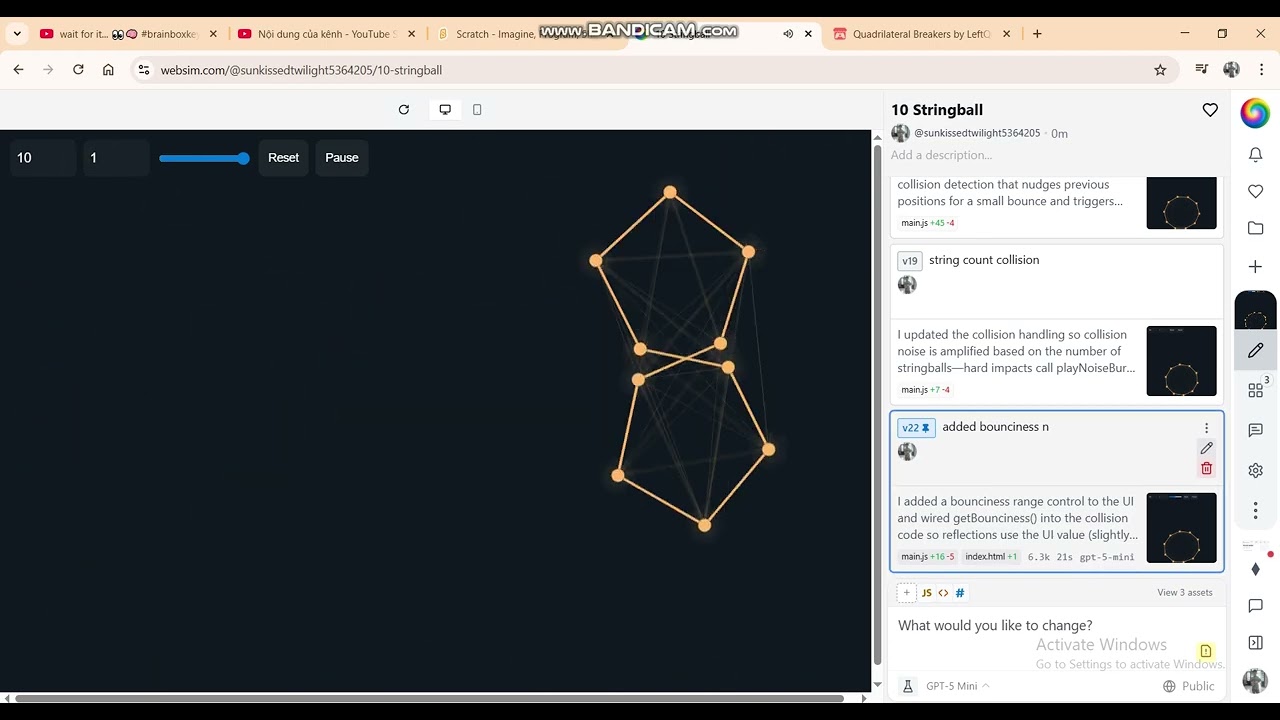The image size is (1280, 720).
Task: Open browser tab search dropdown
Action: click(17, 34)
